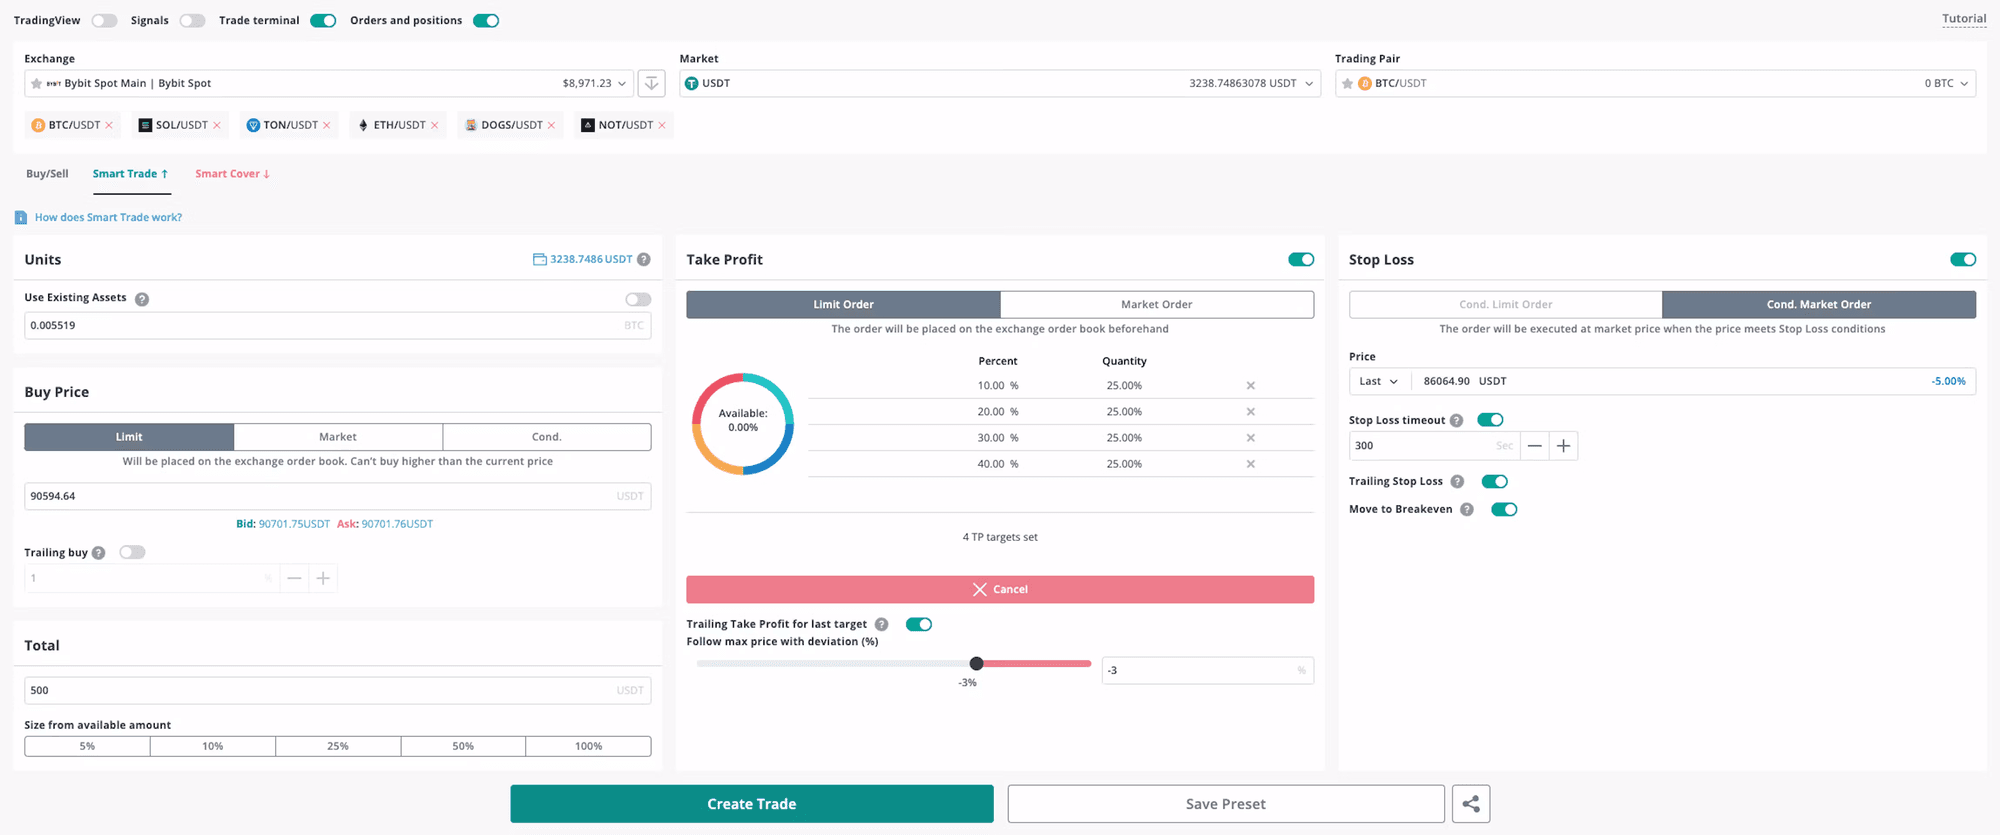Delete the 30.00% take profit target

click(1250, 438)
